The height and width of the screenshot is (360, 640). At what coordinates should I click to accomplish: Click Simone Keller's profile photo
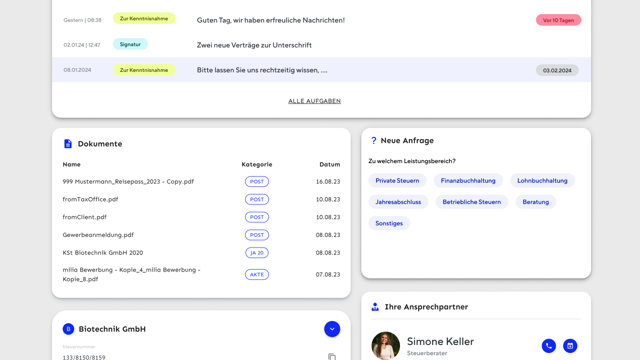click(x=385, y=345)
